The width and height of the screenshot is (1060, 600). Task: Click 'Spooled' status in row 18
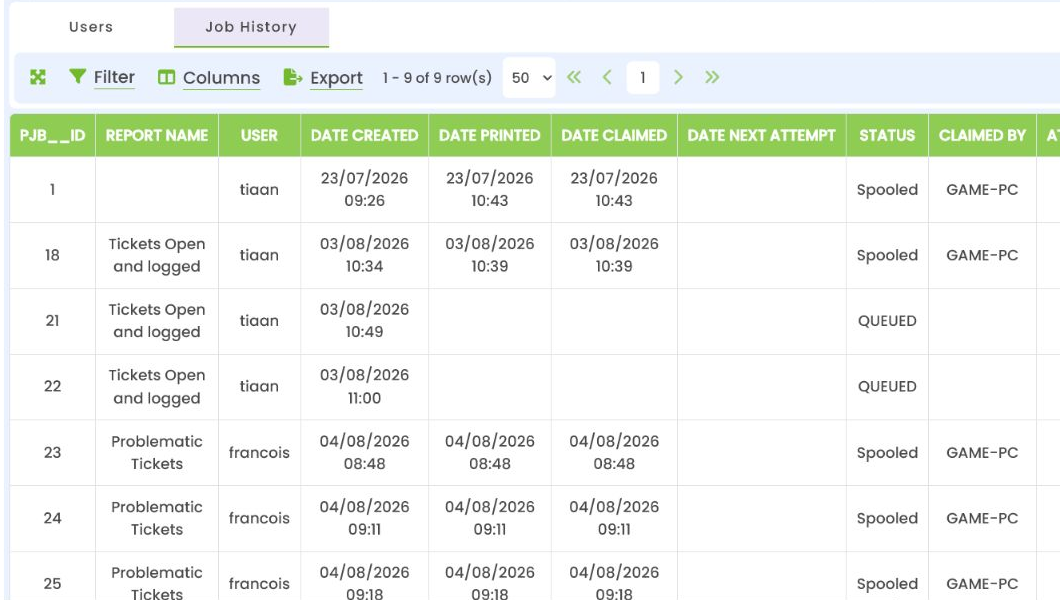click(887, 255)
